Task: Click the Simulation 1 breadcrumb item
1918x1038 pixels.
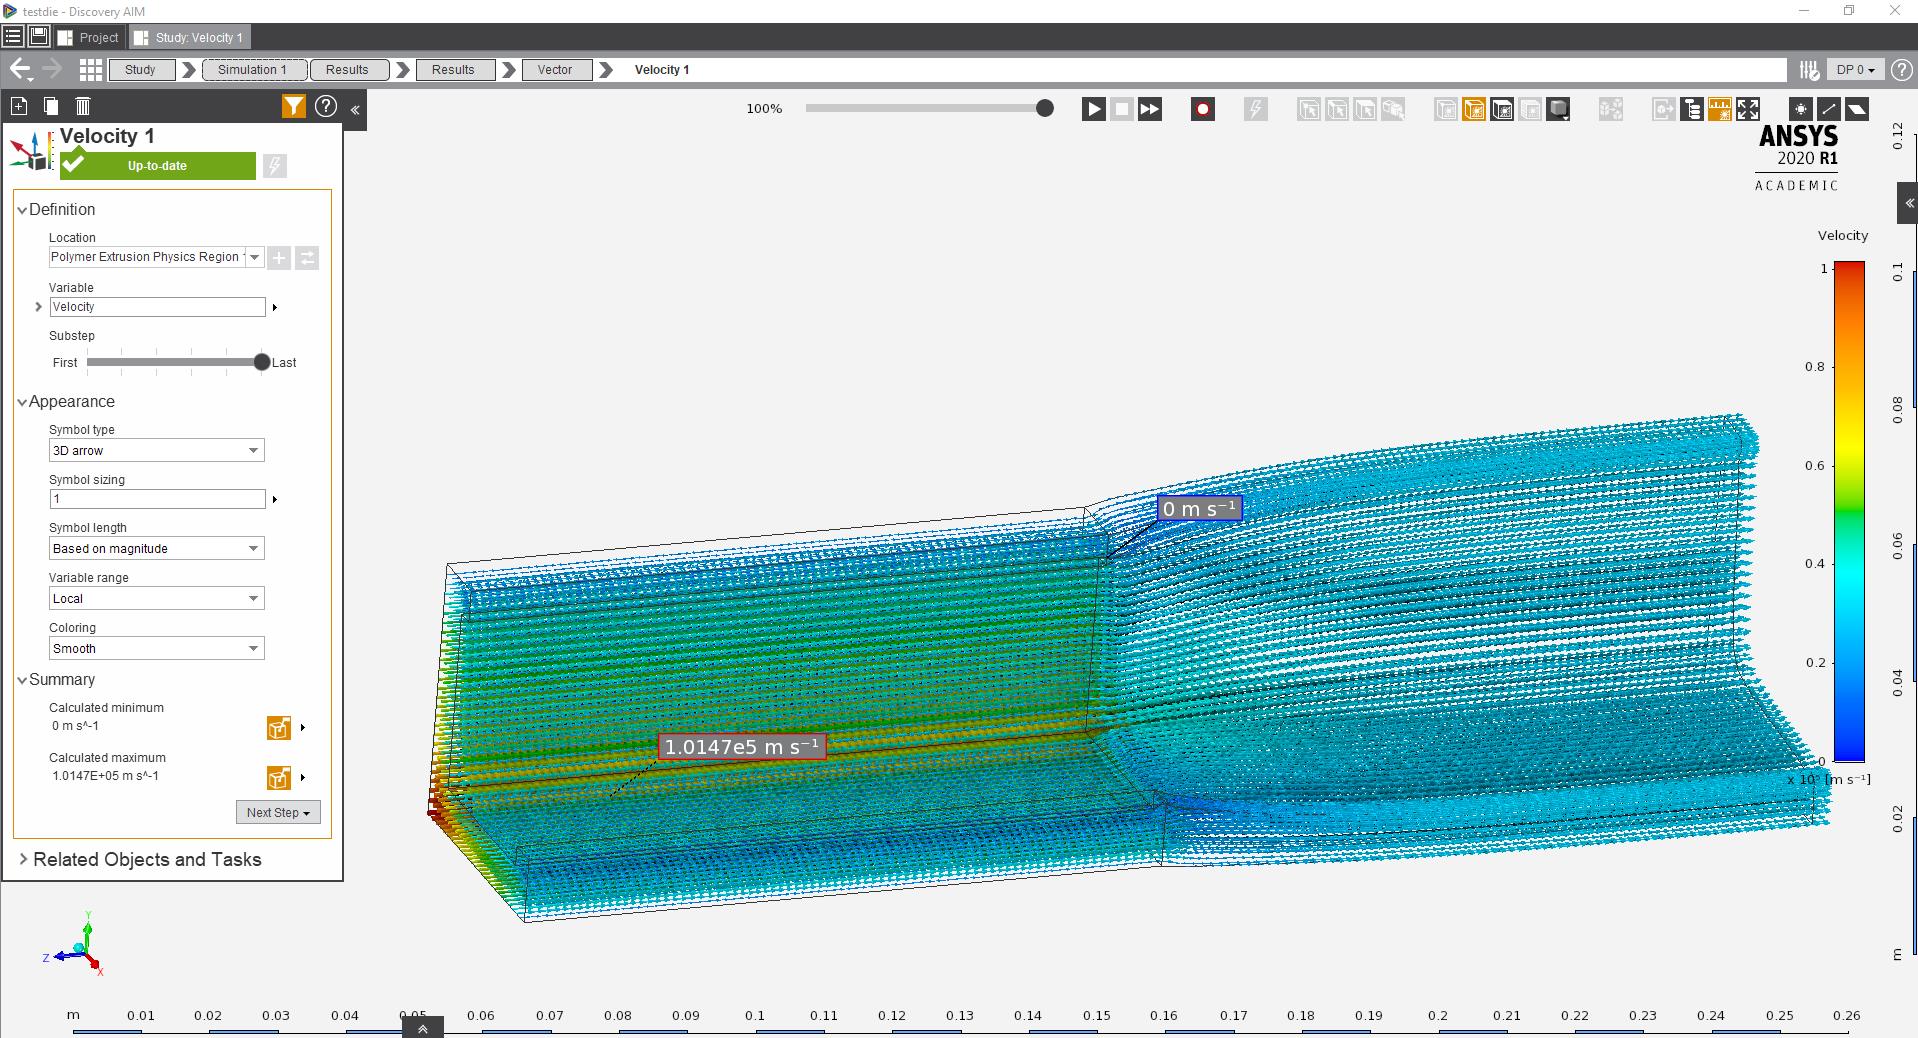Action: click(253, 70)
